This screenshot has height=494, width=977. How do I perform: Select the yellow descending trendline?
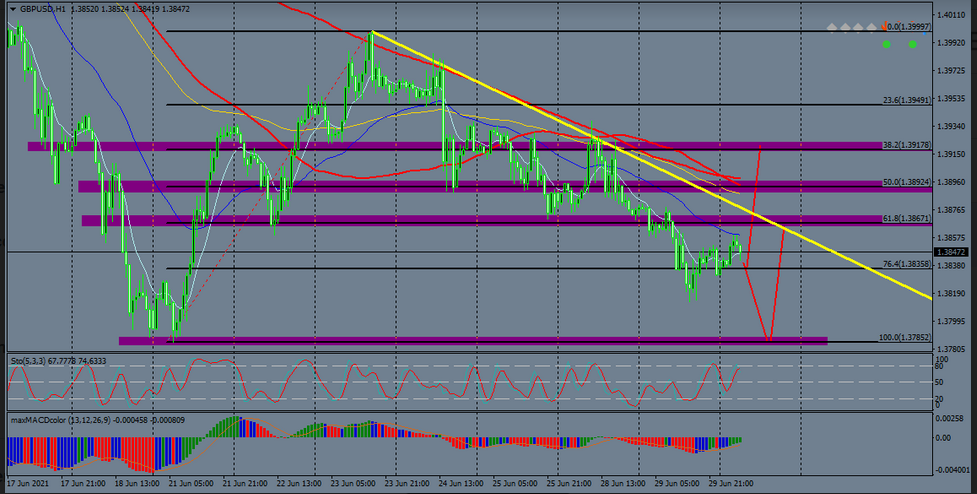coord(600,146)
